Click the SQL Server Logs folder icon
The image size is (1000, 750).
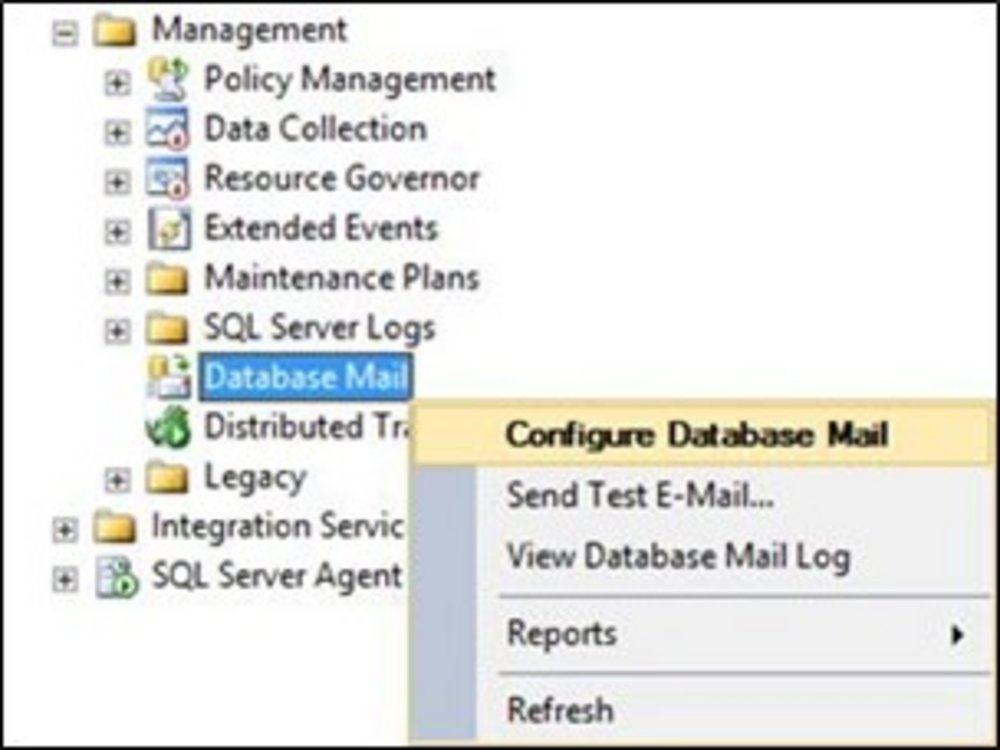[167, 328]
